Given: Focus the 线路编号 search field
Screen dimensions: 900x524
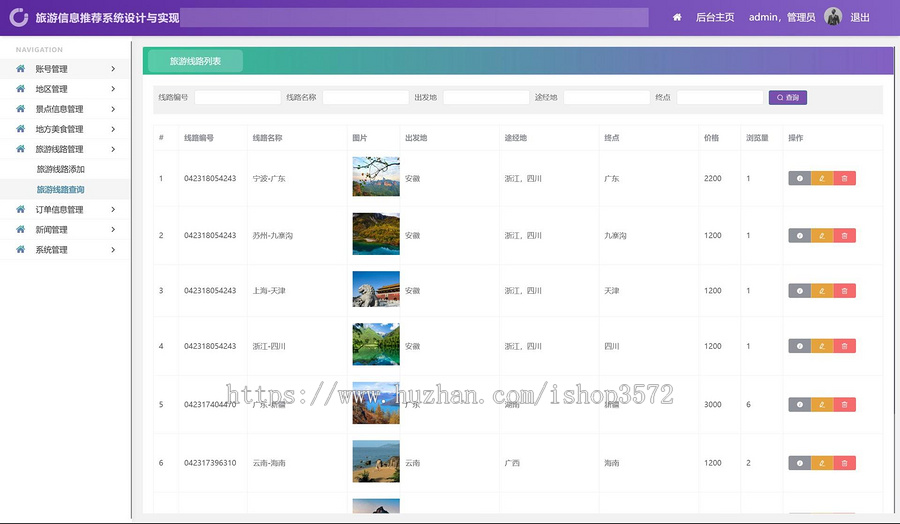Looking at the screenshot, I should pos(238,98).
